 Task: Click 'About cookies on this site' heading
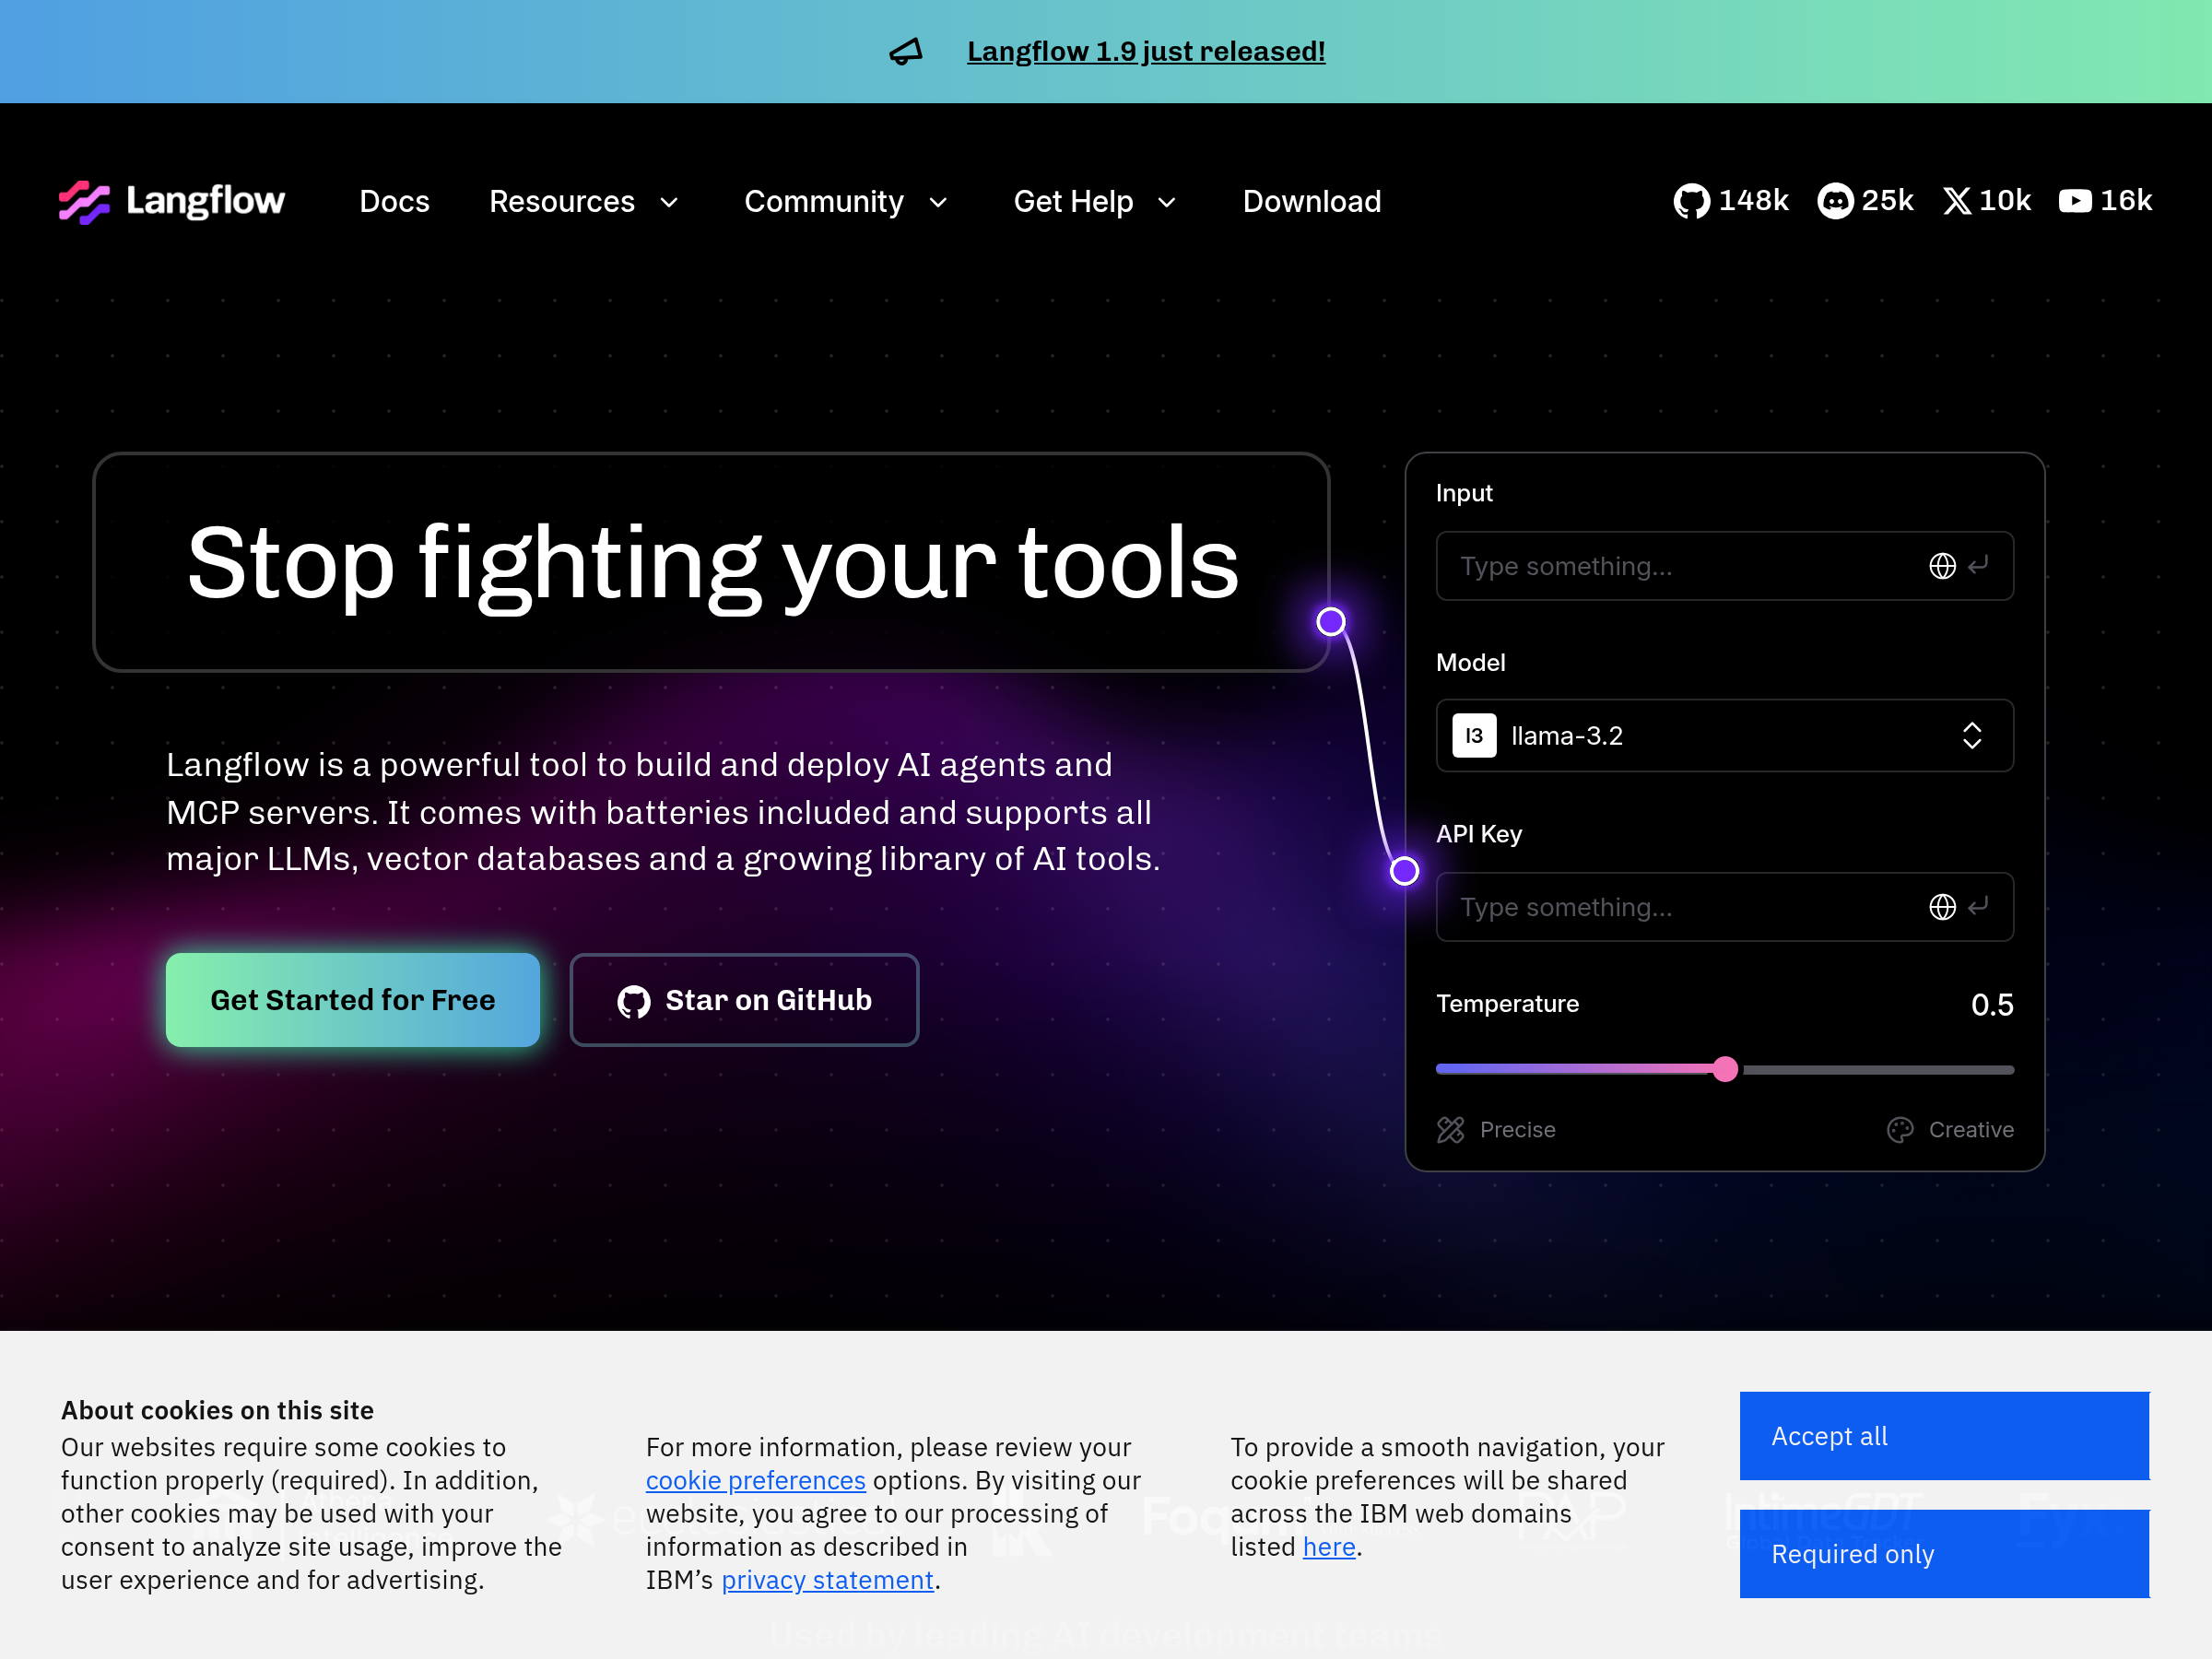[217, 1410]
